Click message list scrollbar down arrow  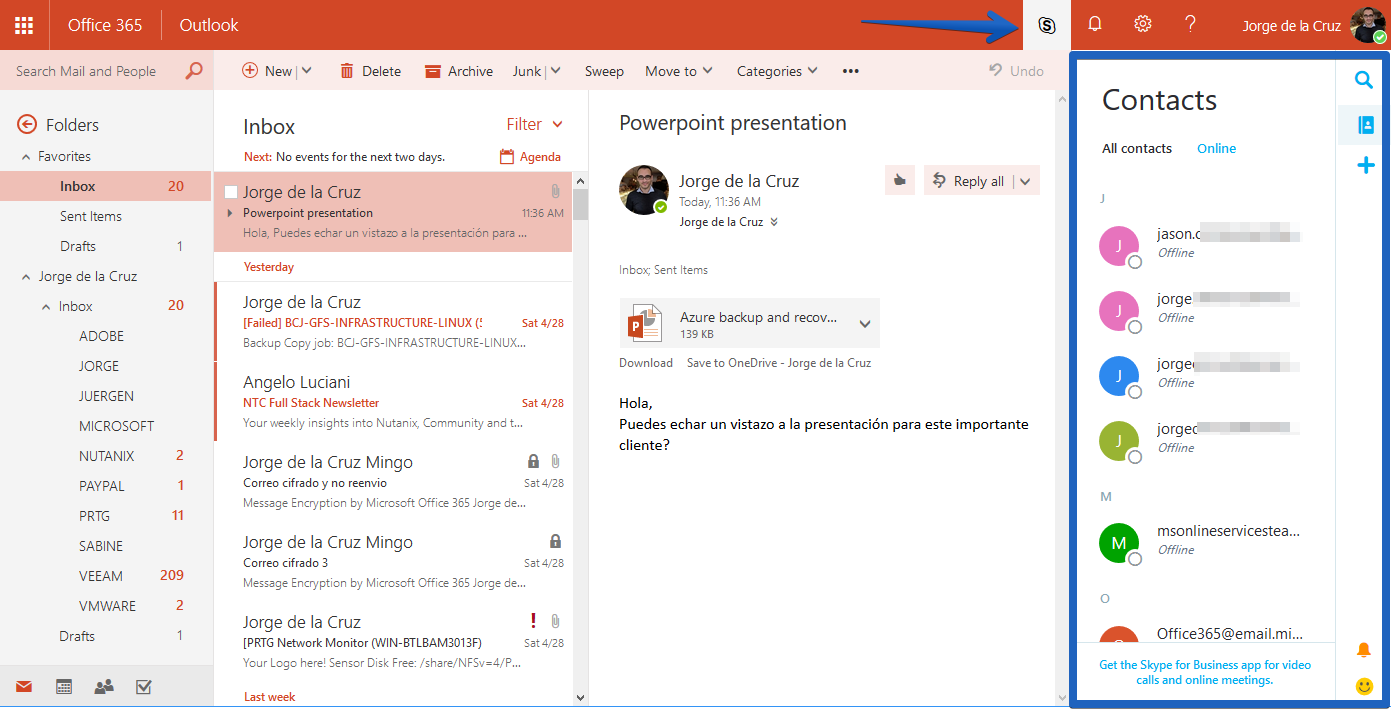580,697
